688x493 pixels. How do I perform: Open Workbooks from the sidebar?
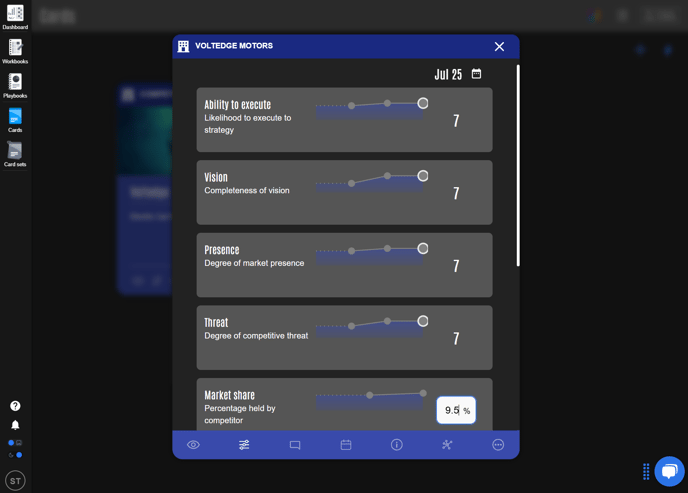coord(15,51)
